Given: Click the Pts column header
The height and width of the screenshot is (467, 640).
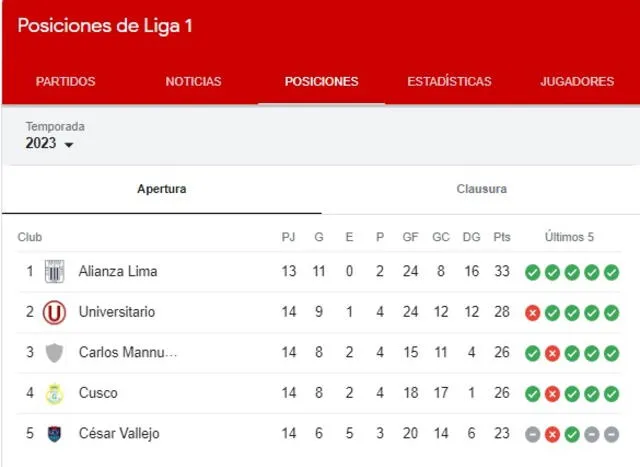Looking at the screenshot, I should click(502, 237).
